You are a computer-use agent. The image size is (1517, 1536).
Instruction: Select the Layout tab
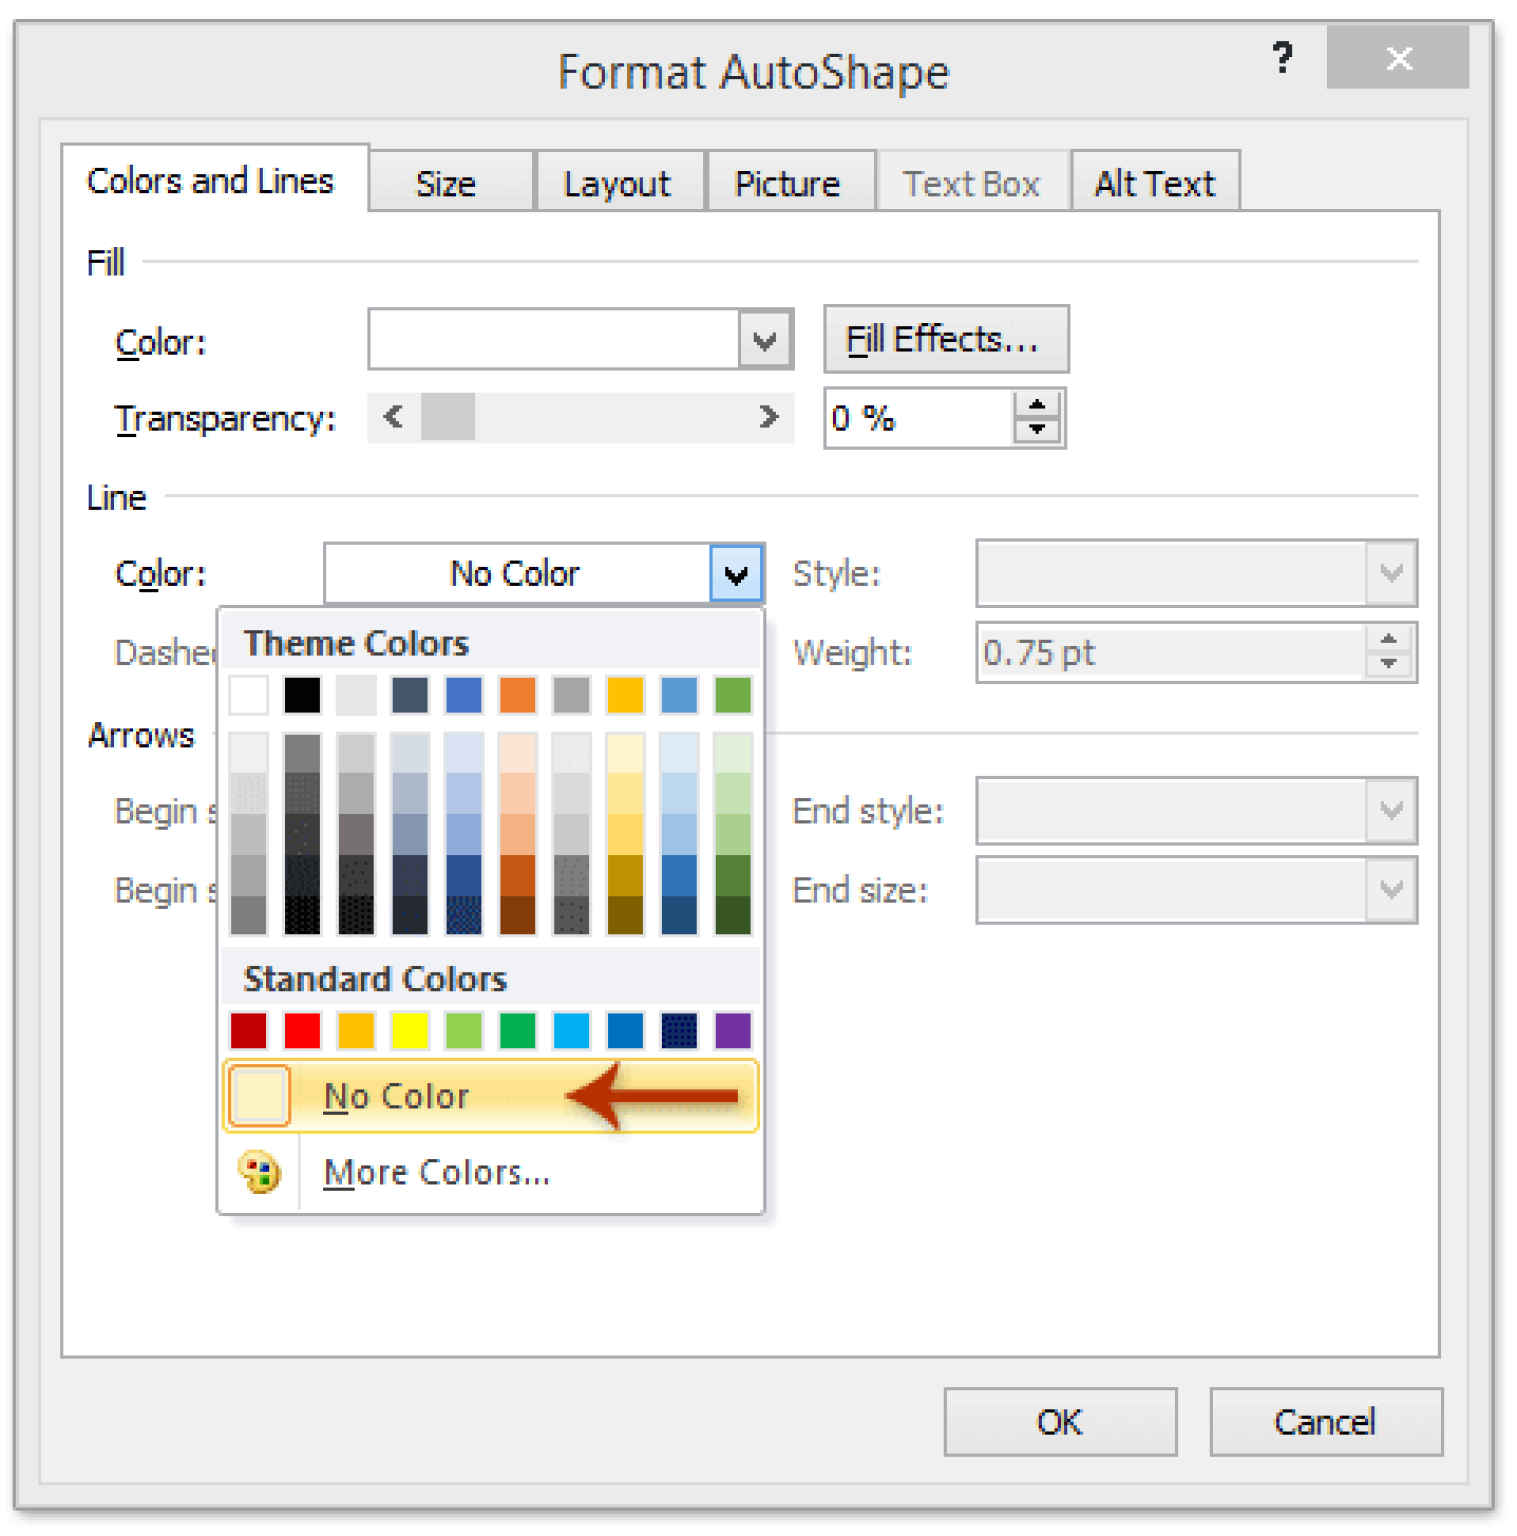click(617, 182)
